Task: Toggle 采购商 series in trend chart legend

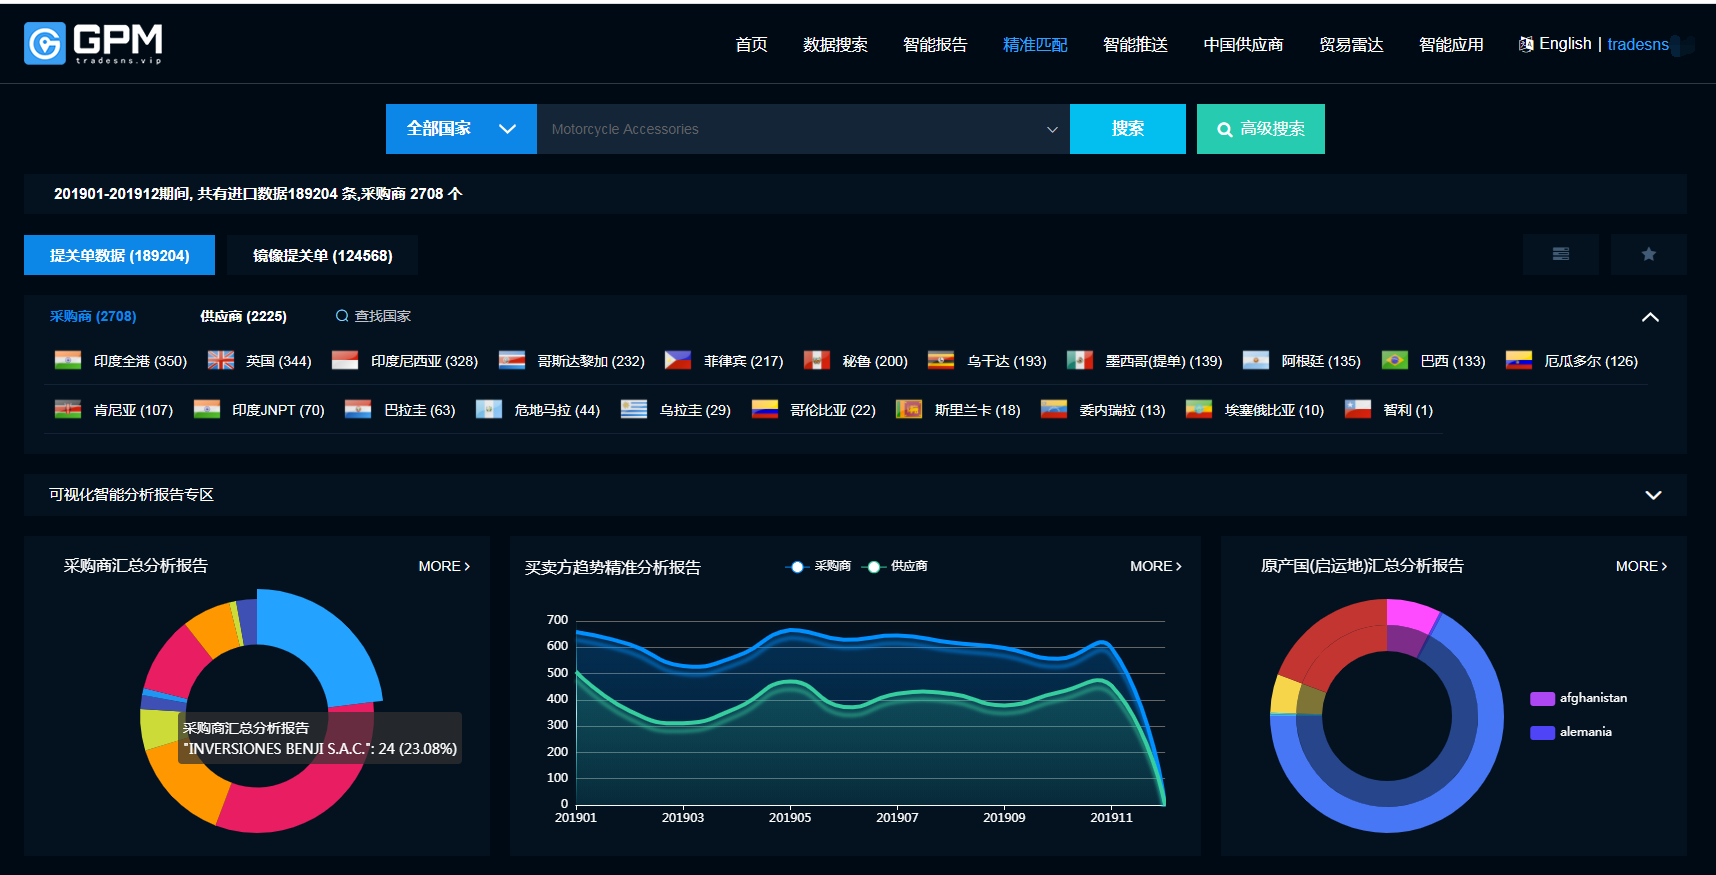Action: tap(818, 566)
